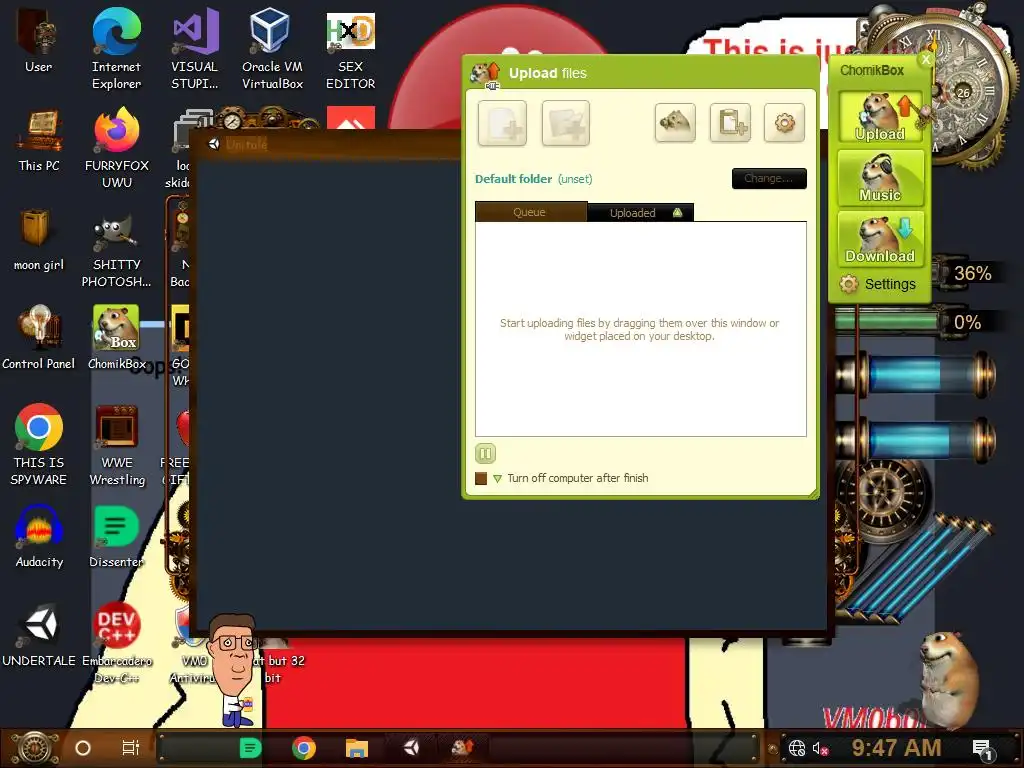Expand the green arrow beside Turn off computer
The width and height of the screenshot is (1024, 768).
click(x=498, y=479)
